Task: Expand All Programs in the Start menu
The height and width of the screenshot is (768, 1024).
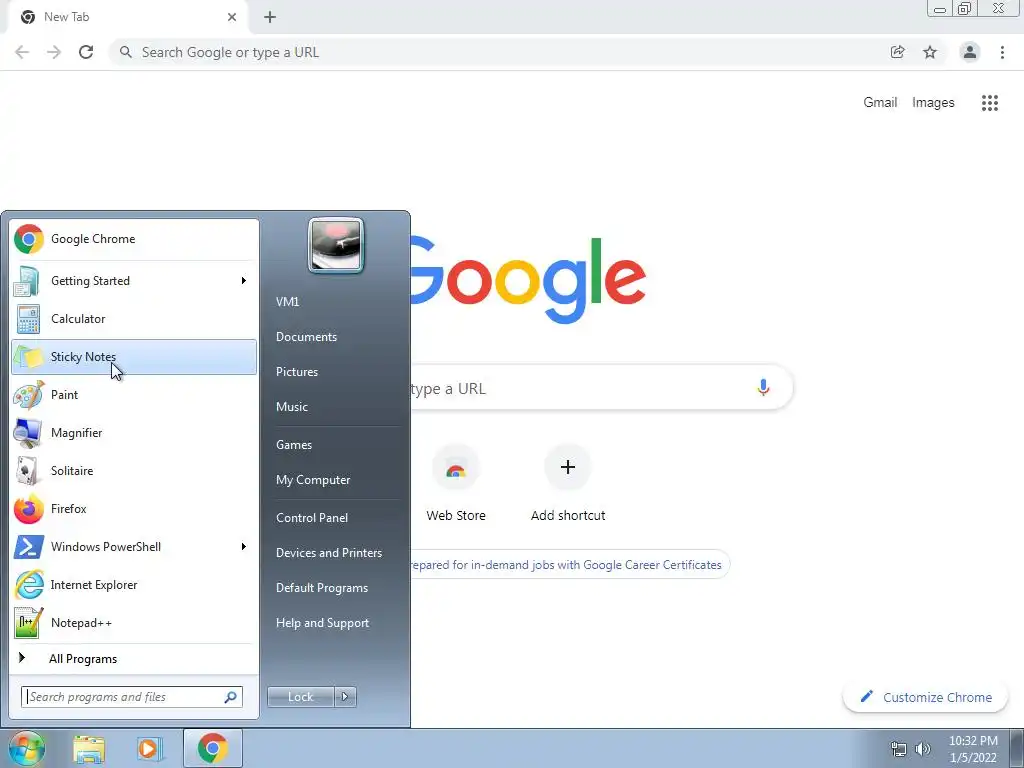Action: 134,659
